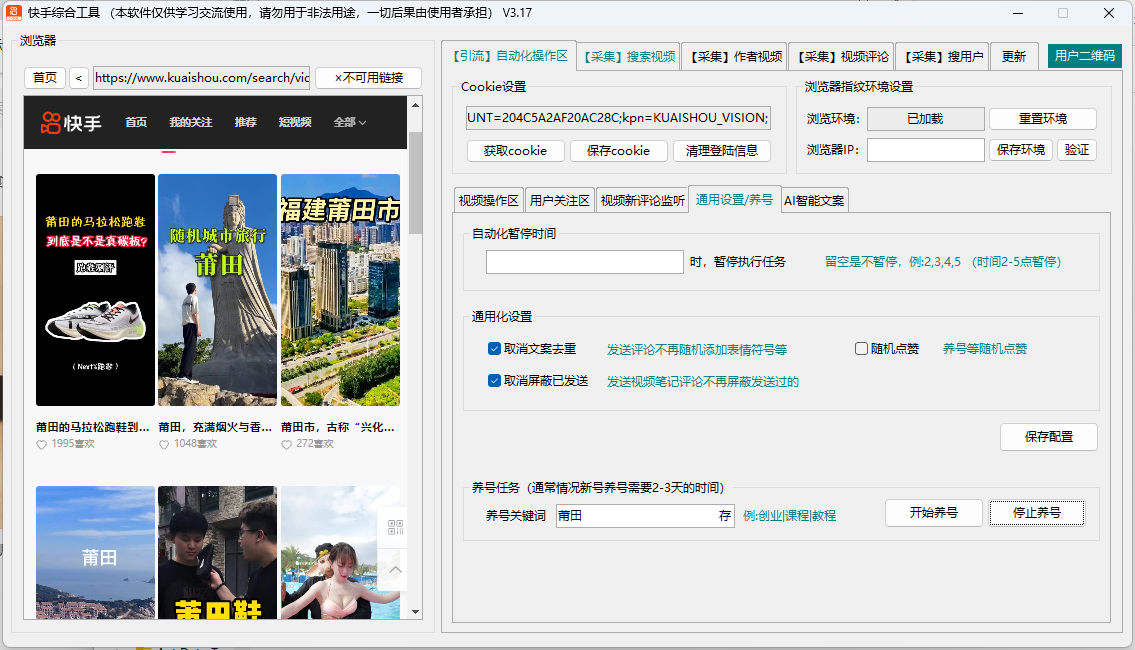Open the 【采集】视频评论 tab
Image resolution: width=1135 pixels, height=650 pixels.
tap(843, 56)
